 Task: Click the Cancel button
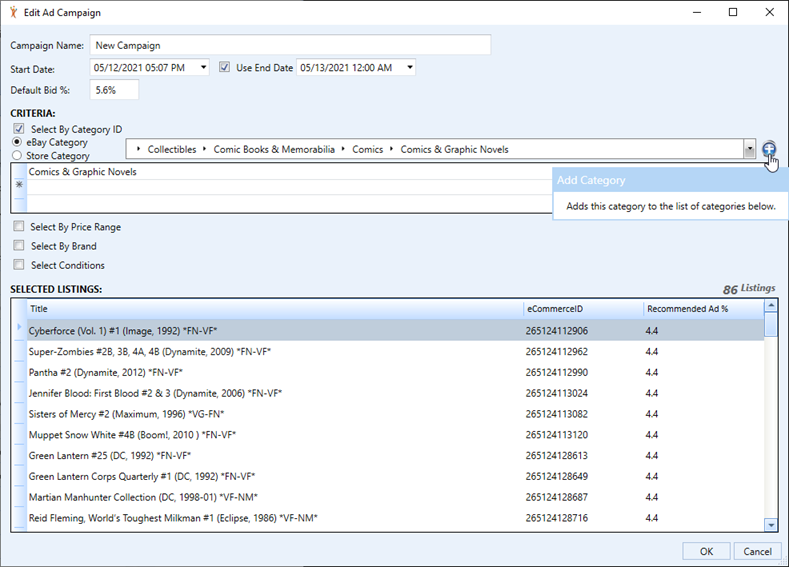pyautogui.click(x=757, y=551)
